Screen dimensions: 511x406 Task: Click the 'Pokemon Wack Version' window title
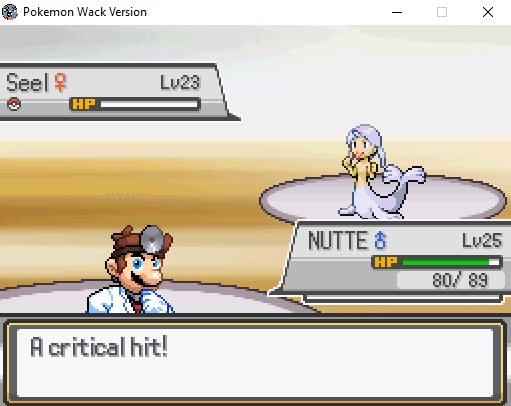click(x=85, y=12)
